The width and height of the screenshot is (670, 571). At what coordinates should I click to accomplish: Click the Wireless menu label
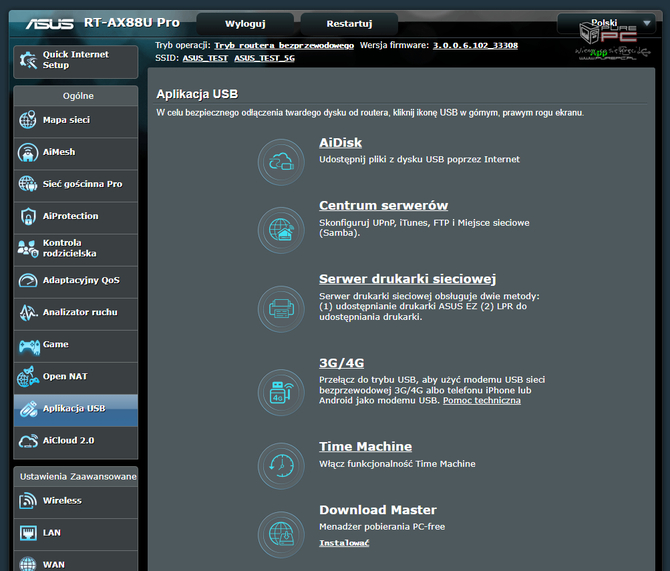pos(62,500)
